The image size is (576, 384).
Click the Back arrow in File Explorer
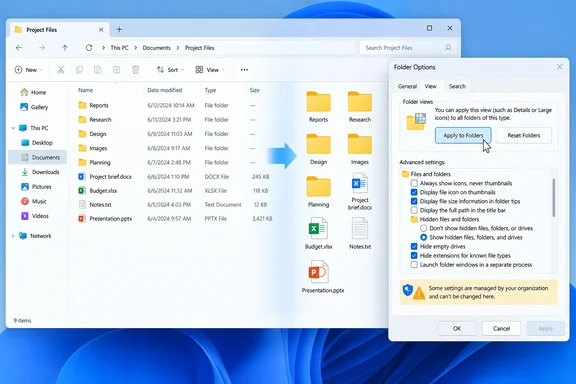(x=19, y=48)
